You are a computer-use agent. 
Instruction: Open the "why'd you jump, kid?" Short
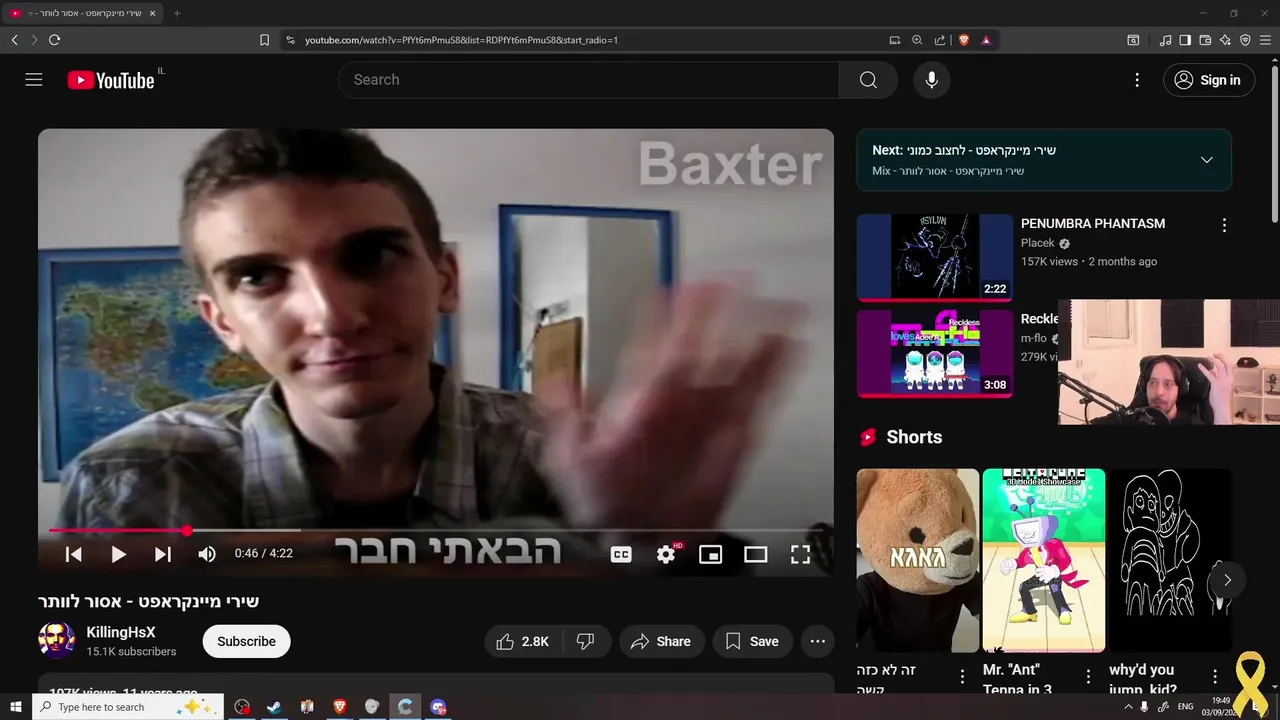(1170, 560)
